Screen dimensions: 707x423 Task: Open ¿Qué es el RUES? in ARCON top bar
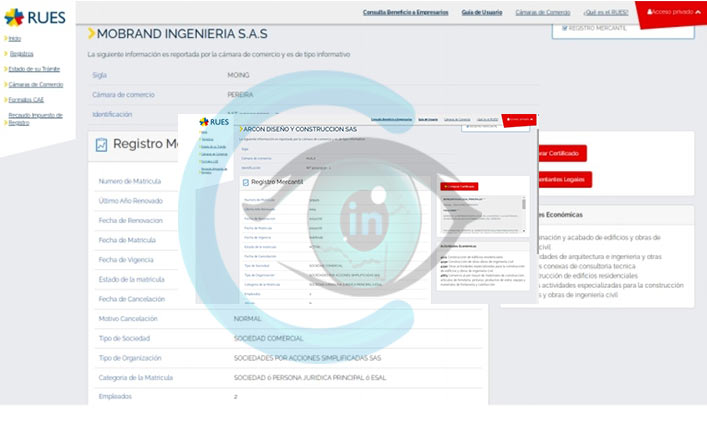[487, 120]
